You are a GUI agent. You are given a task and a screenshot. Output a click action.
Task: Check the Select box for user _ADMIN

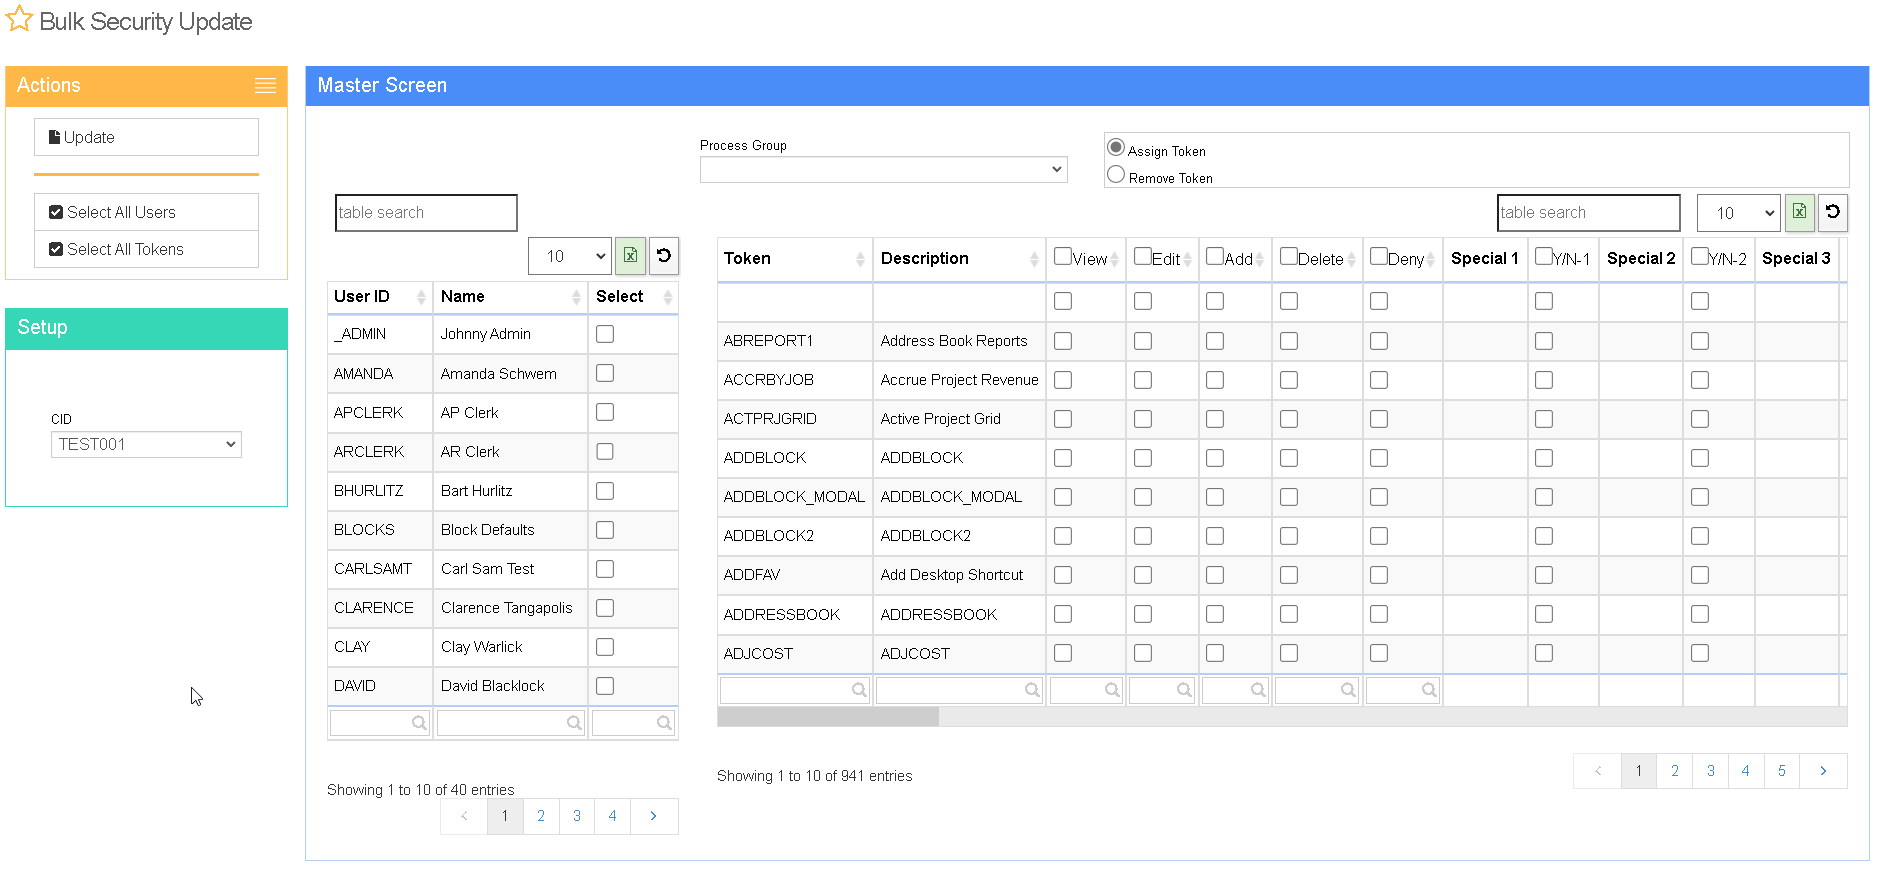605,334
